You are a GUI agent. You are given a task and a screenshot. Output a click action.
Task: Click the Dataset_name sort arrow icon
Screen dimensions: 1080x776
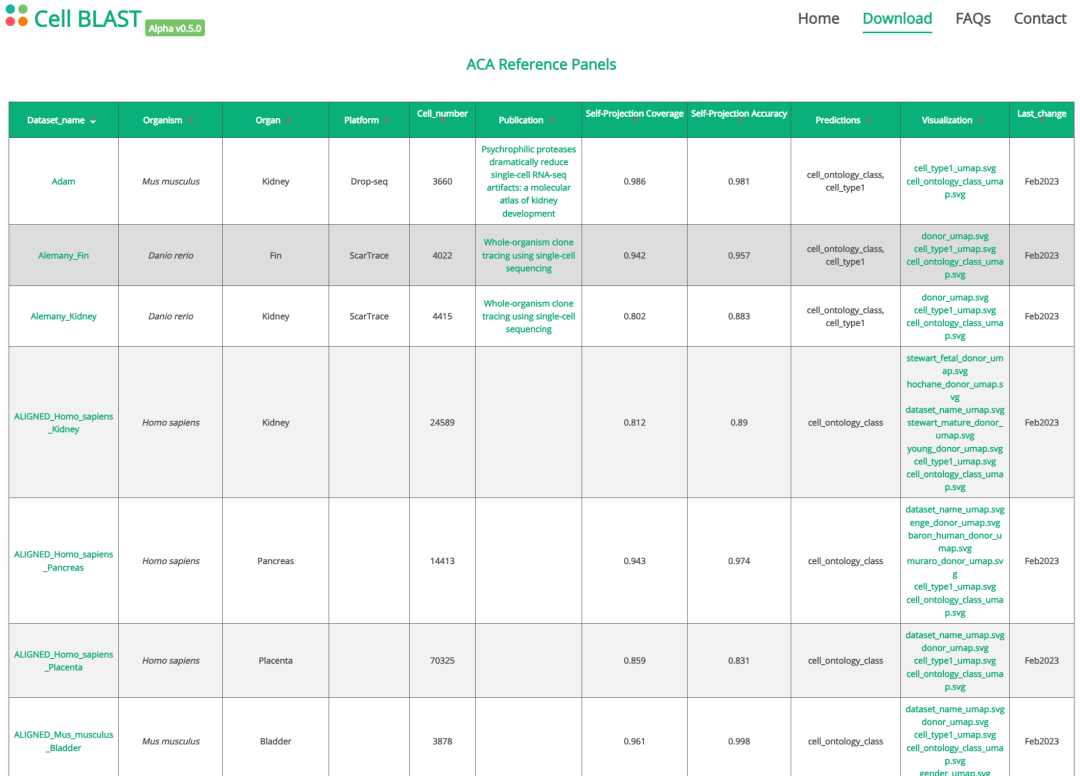[93, 121]
